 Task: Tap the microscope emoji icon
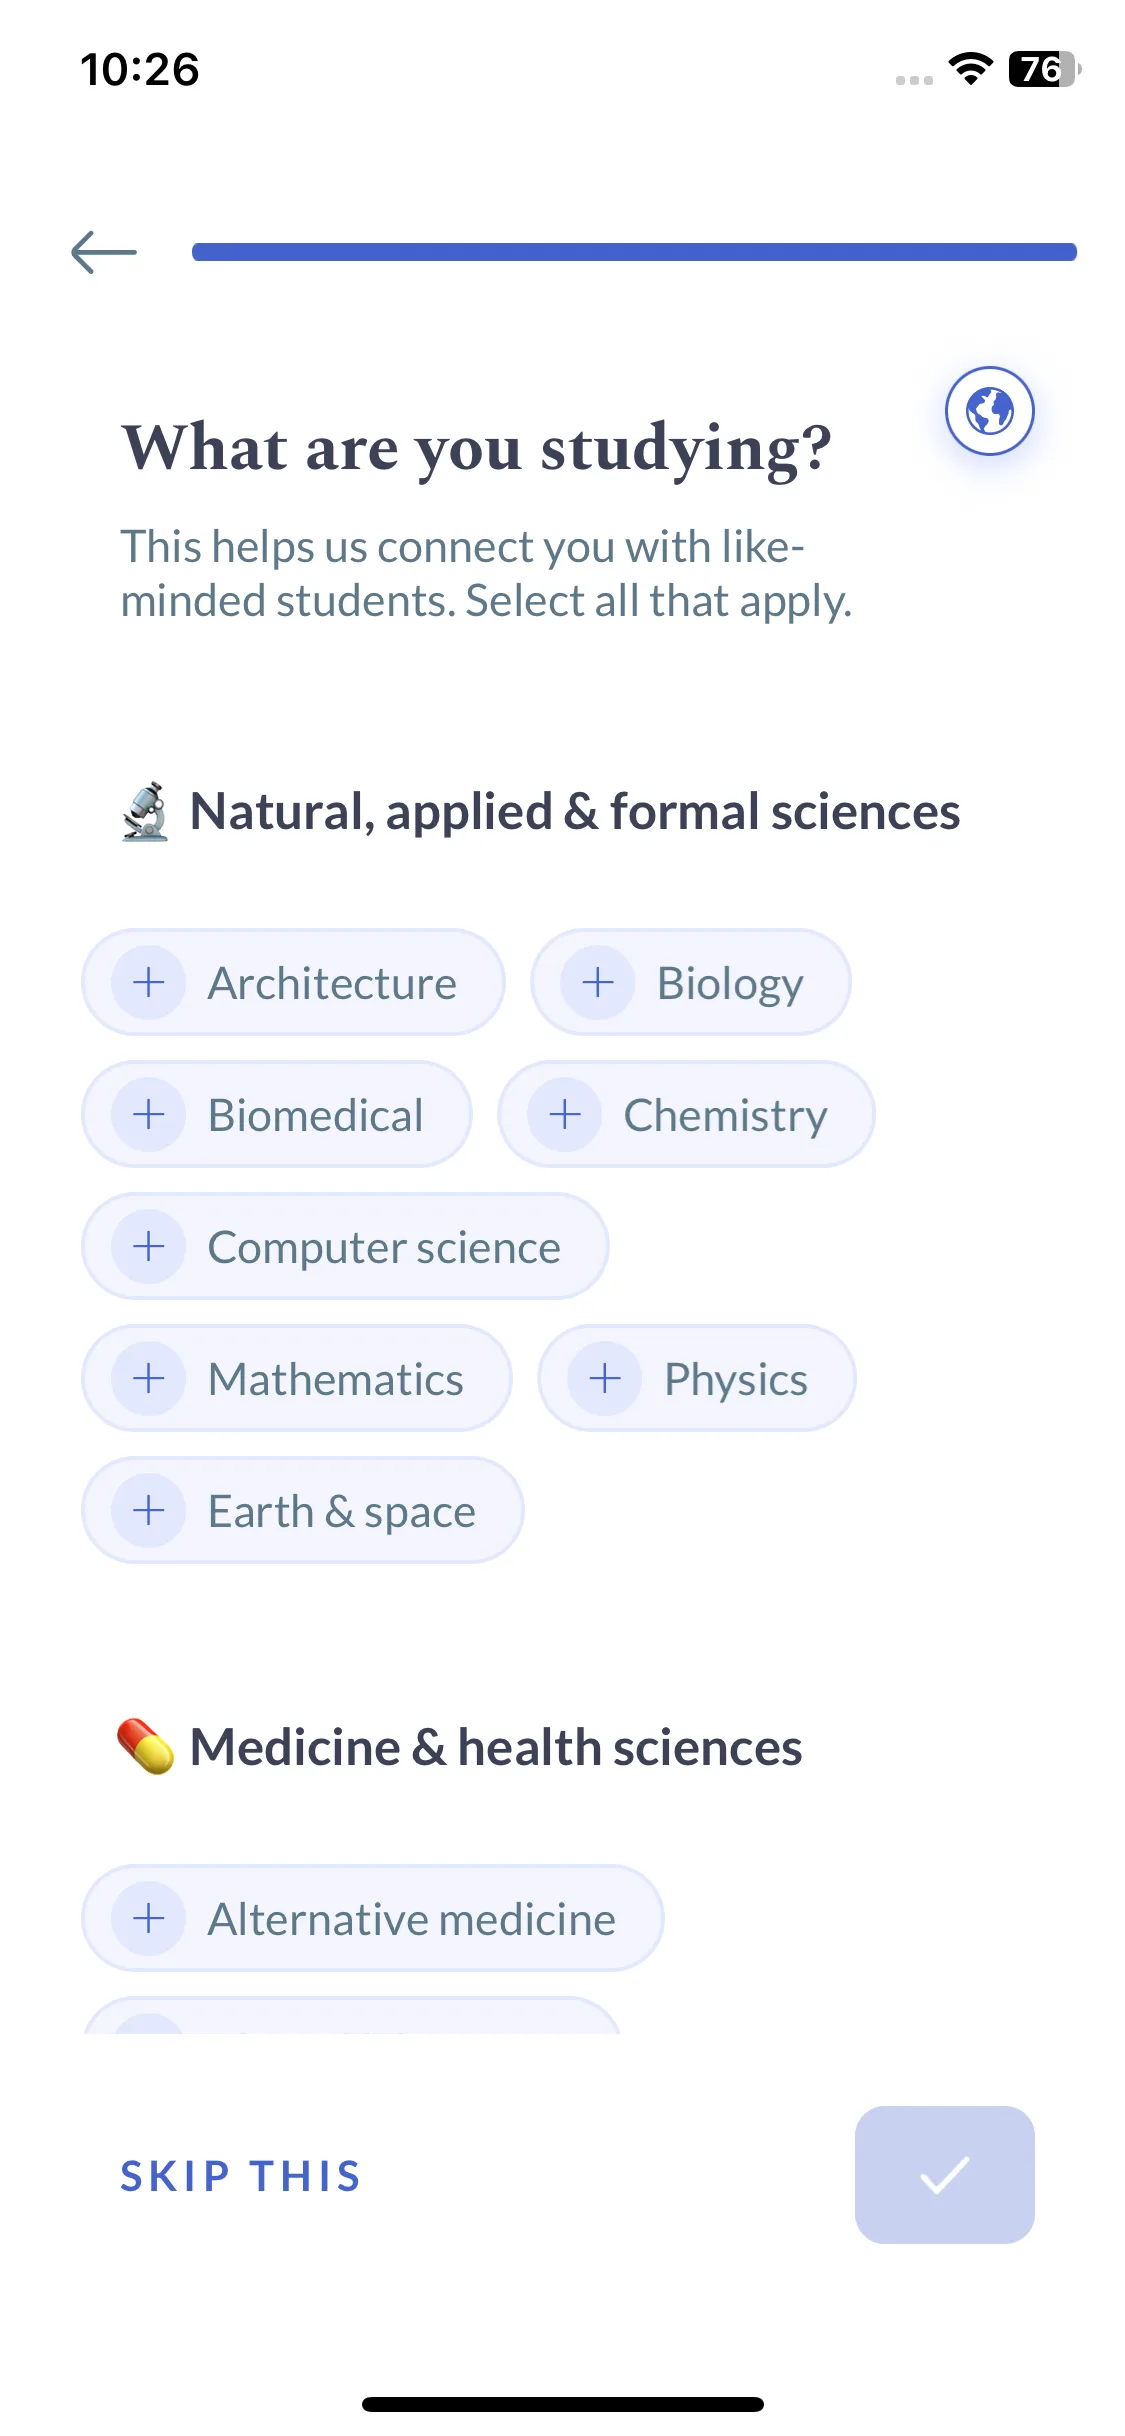(x=146, y=811)
